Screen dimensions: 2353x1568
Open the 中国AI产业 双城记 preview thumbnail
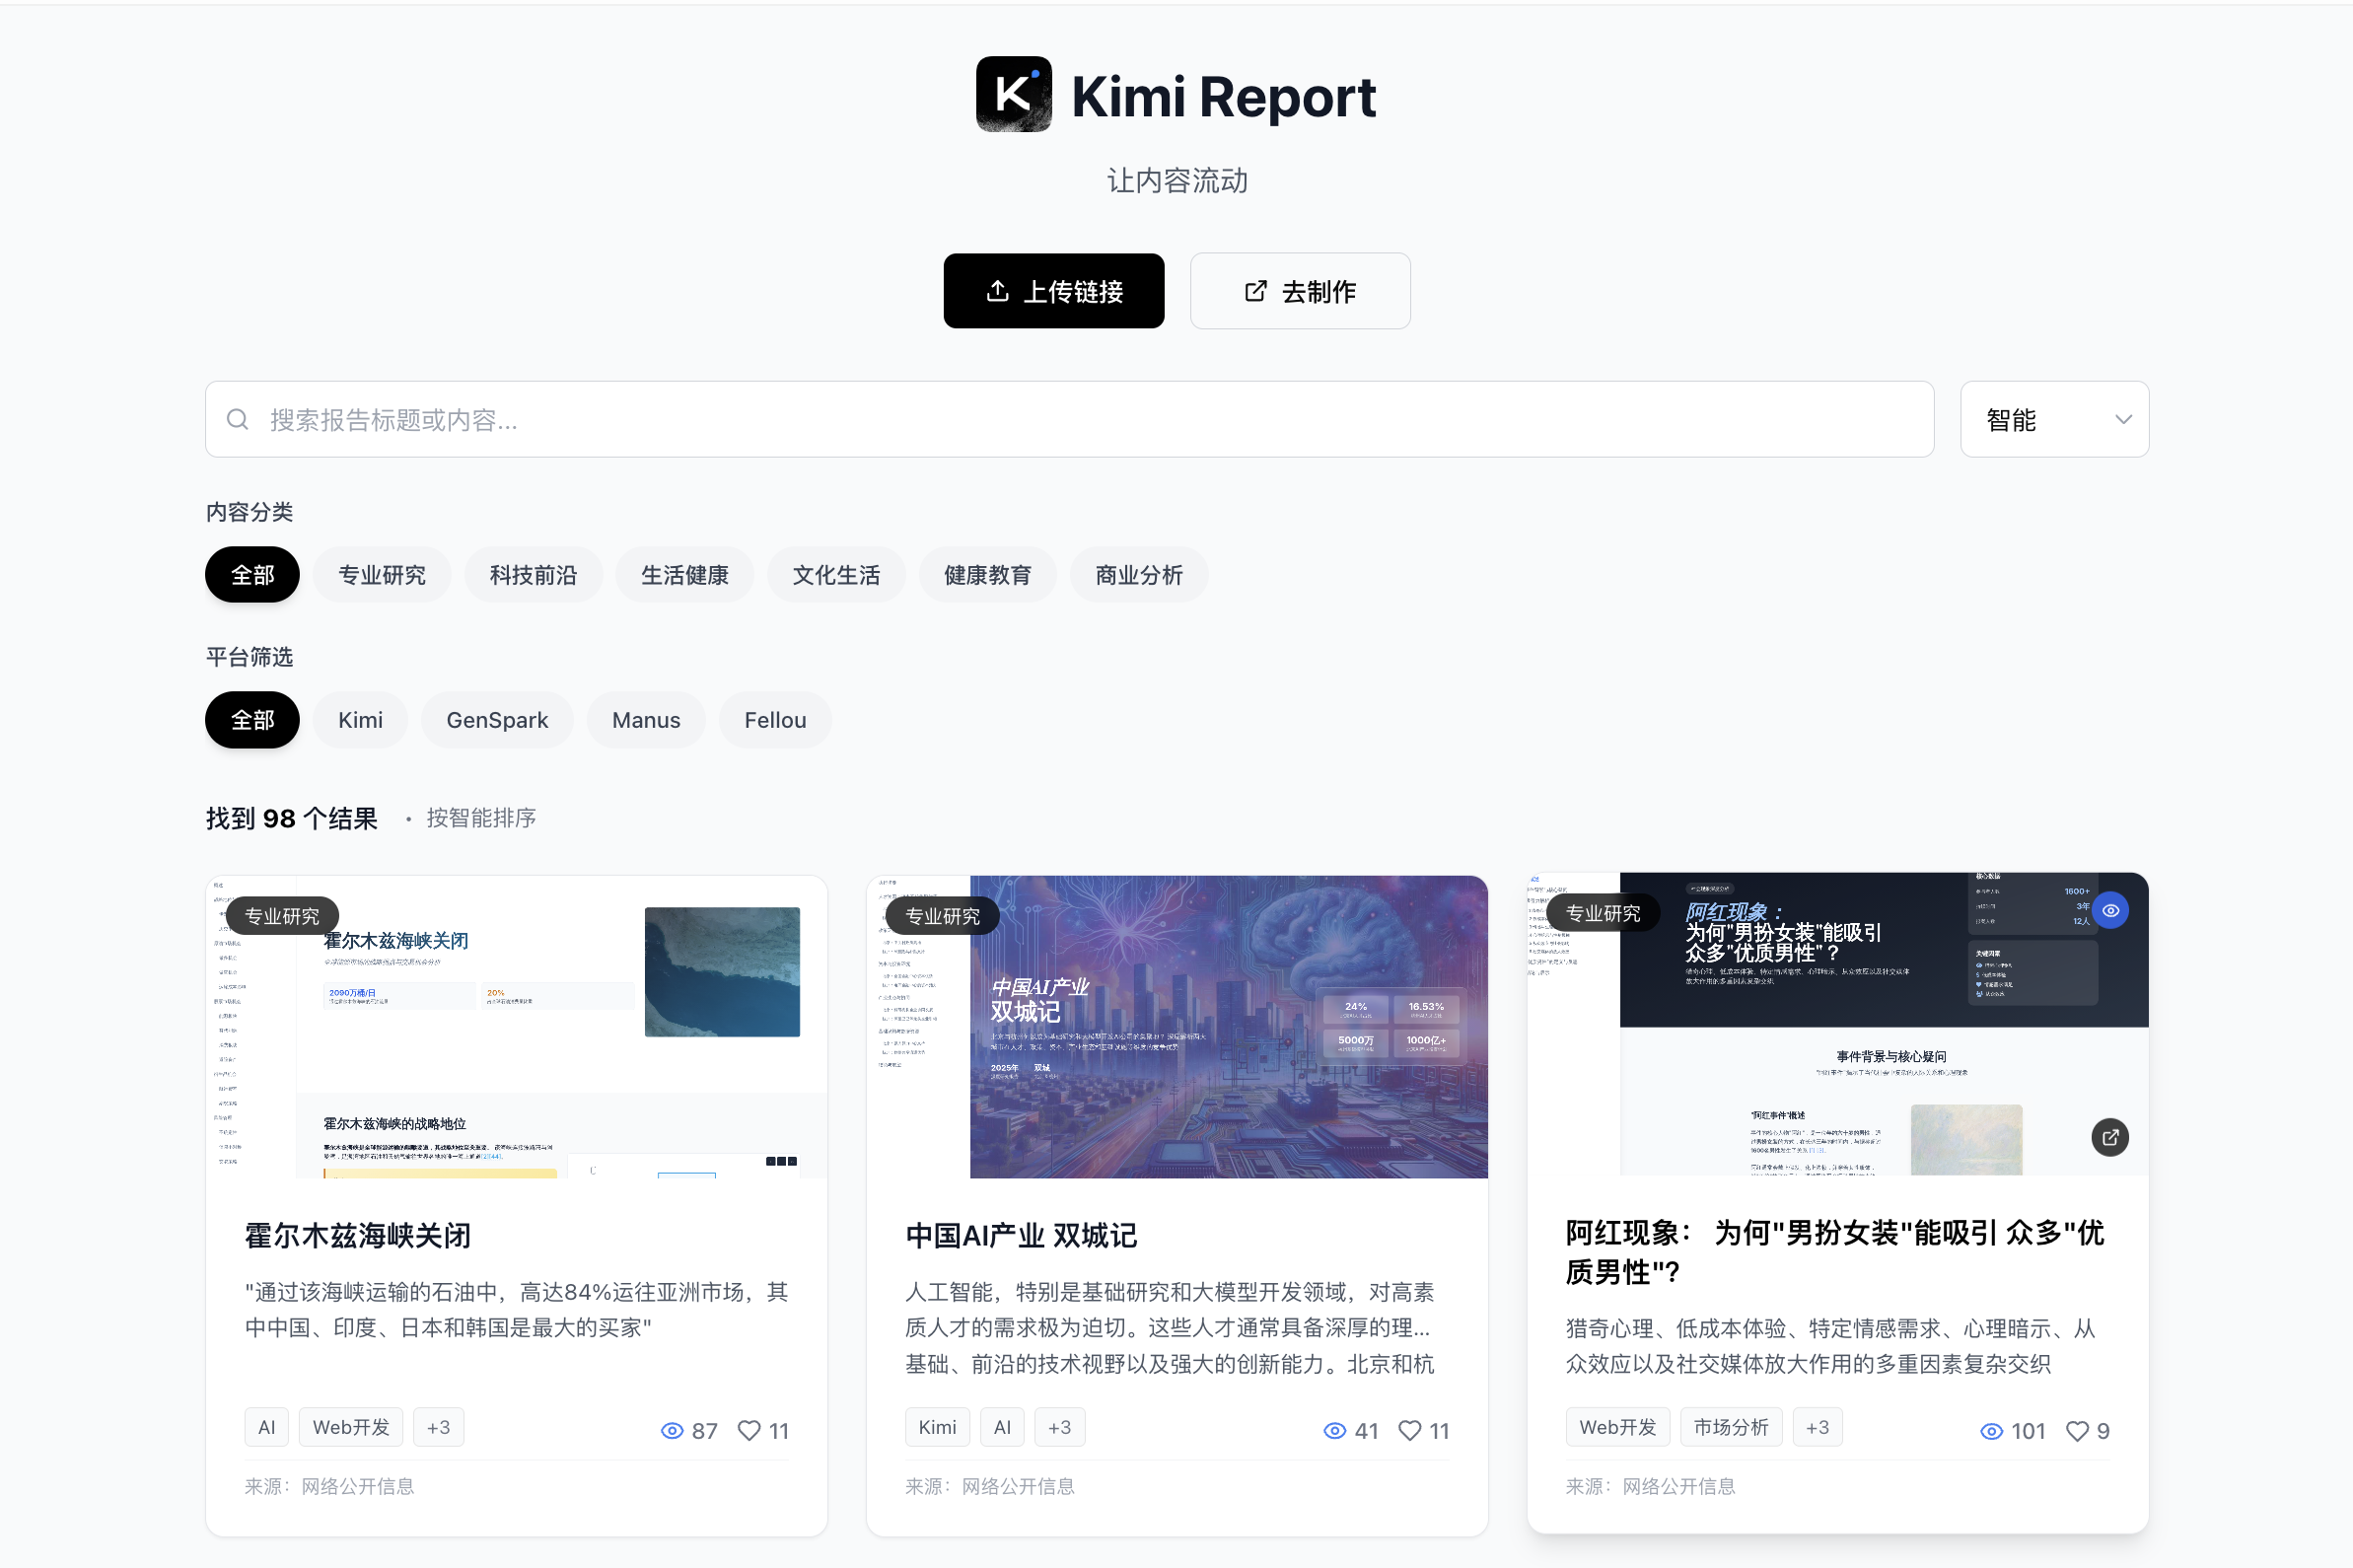(1177, 1027)
